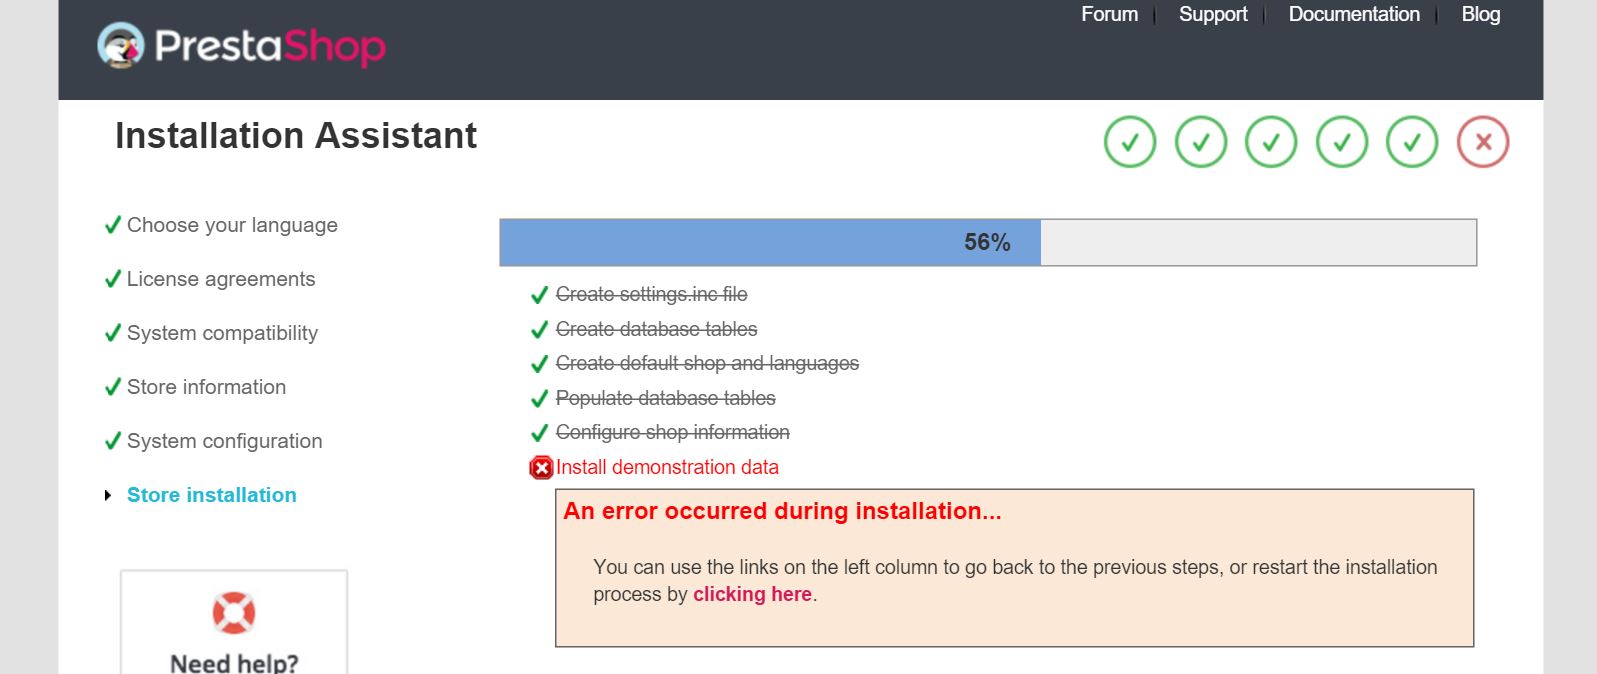Click the red error icon beside Install demonstration data
Image resolution: width=1597 pixels, height=674 pixels.
(541, 467)
